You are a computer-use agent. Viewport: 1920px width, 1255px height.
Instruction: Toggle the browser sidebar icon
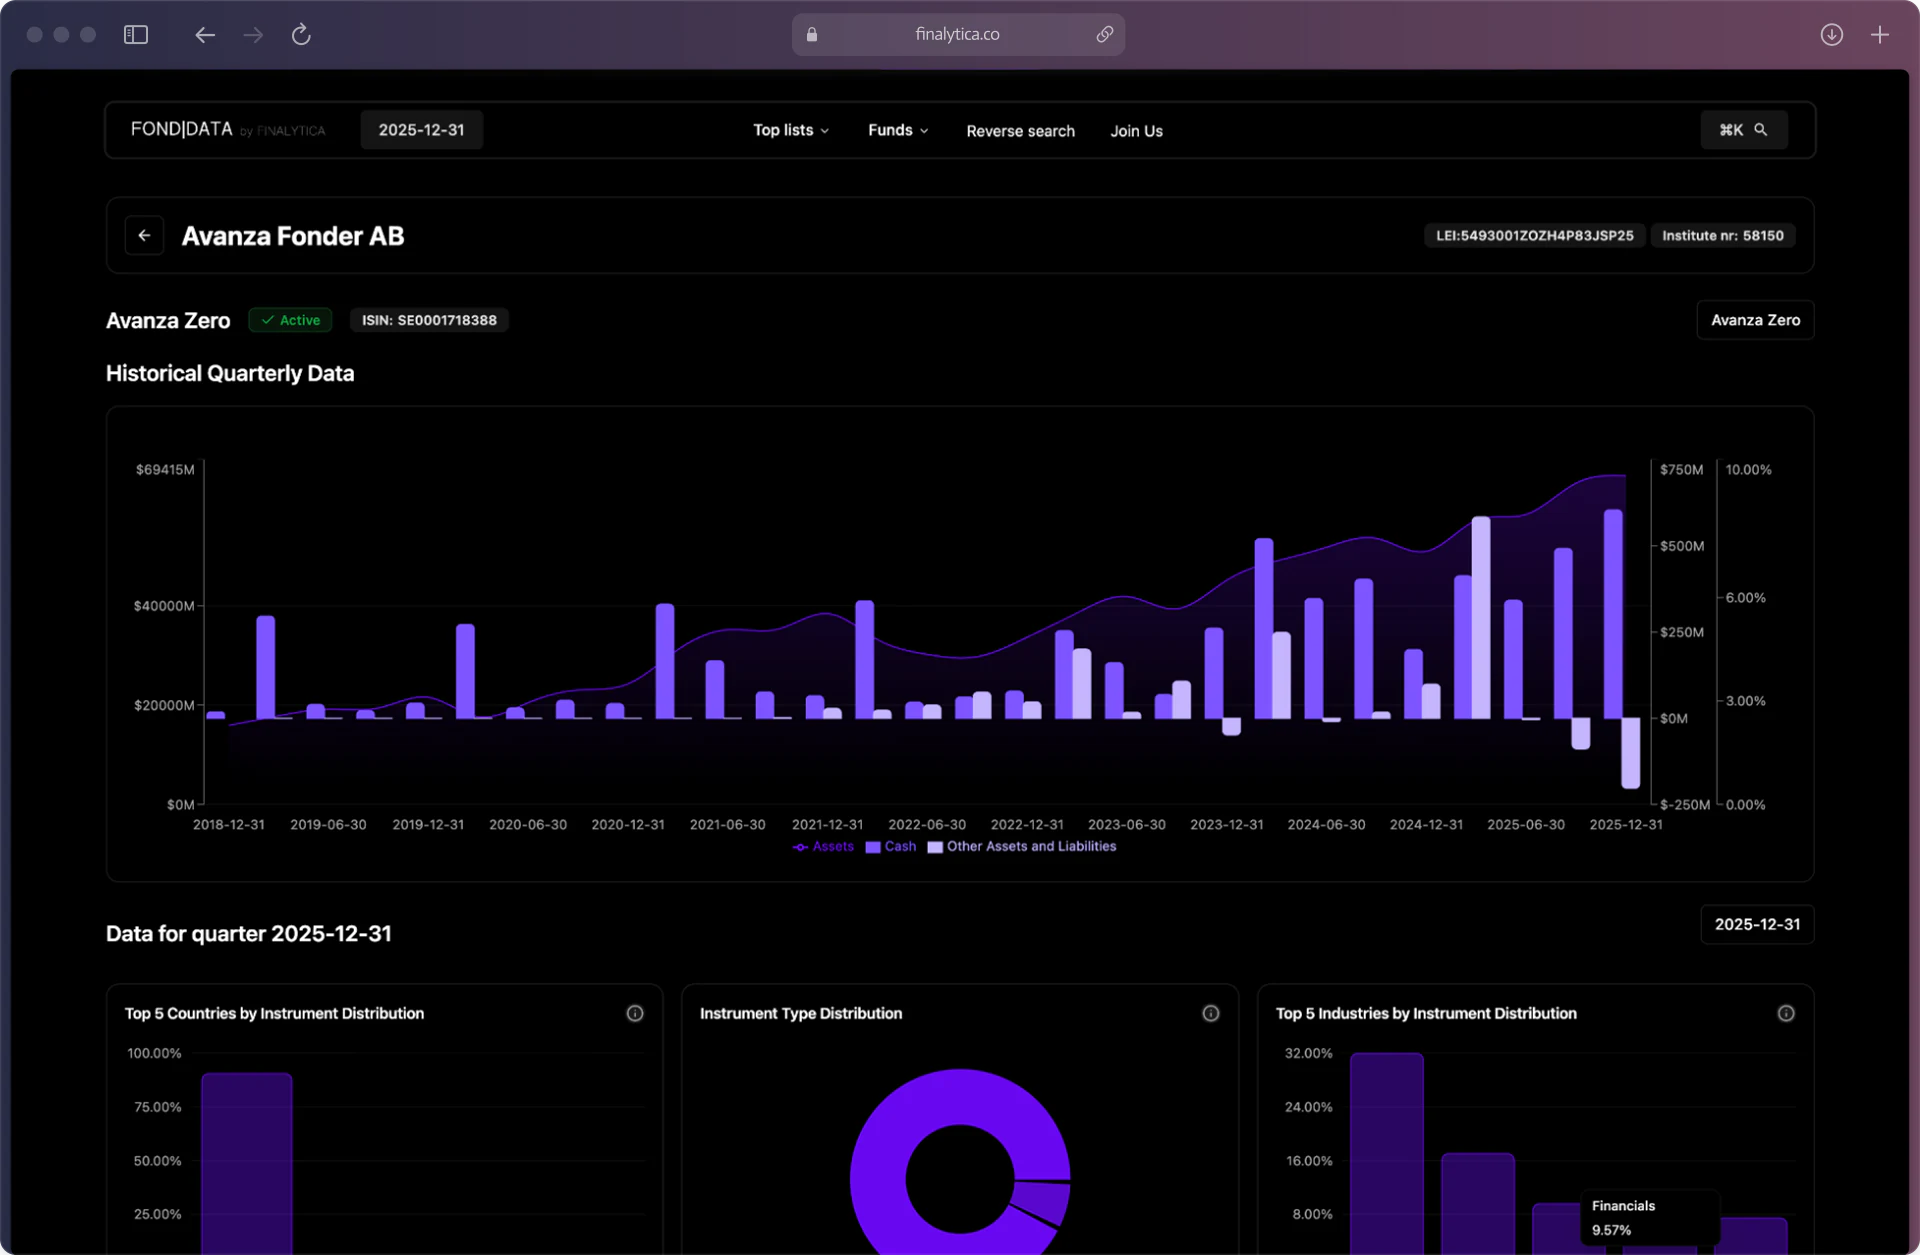click(x=136, y=35)
